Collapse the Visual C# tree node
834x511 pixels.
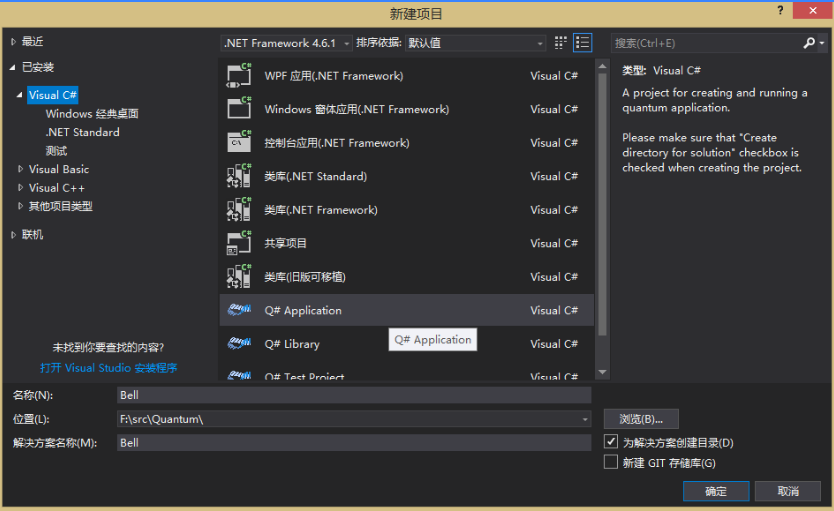coord(20,95)
